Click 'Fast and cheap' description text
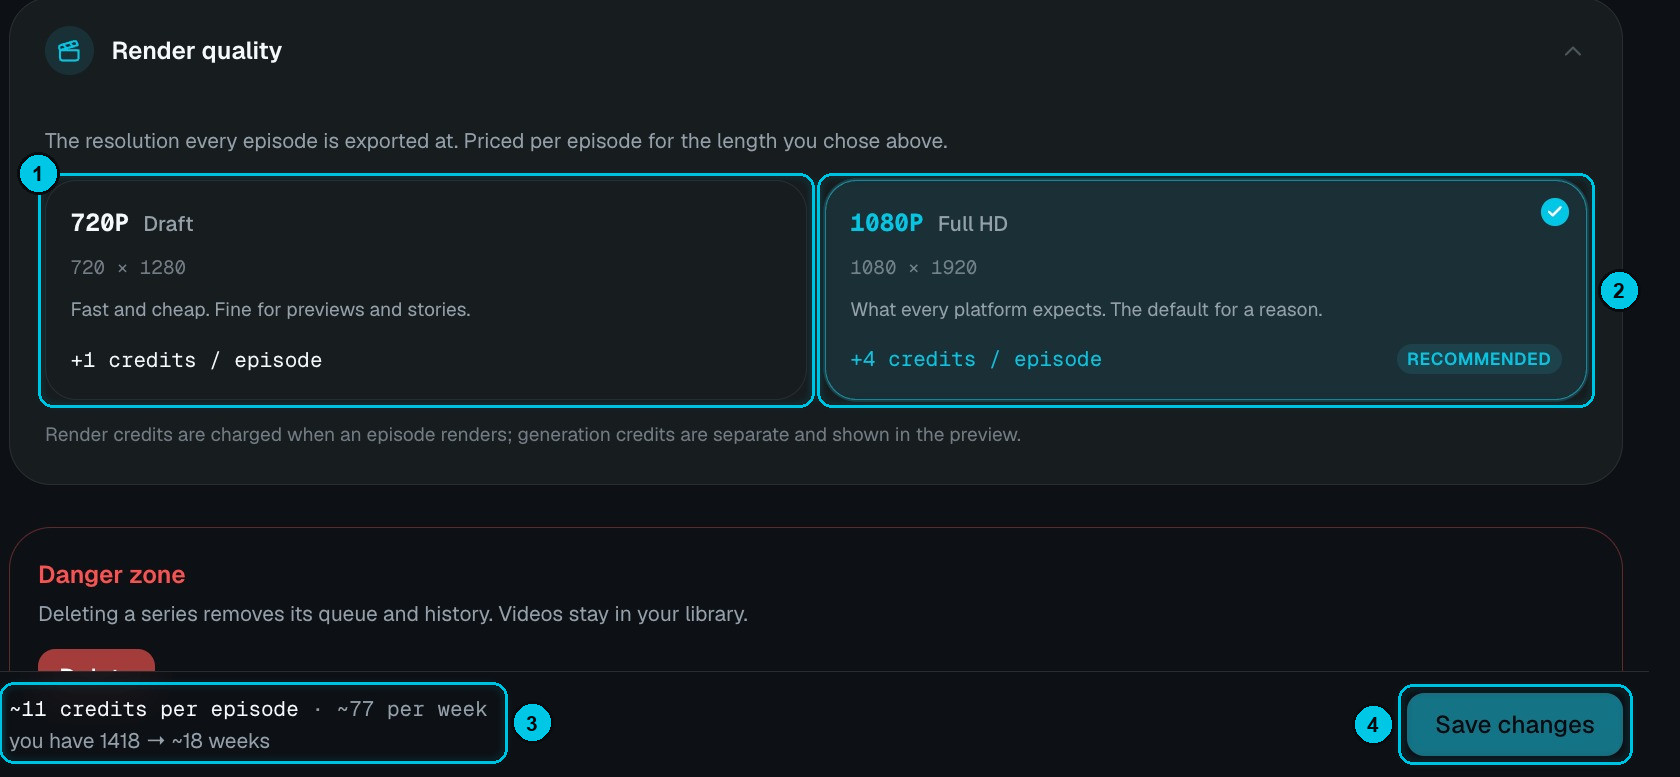Screen dimensions: 1680x777 point(271,310)
